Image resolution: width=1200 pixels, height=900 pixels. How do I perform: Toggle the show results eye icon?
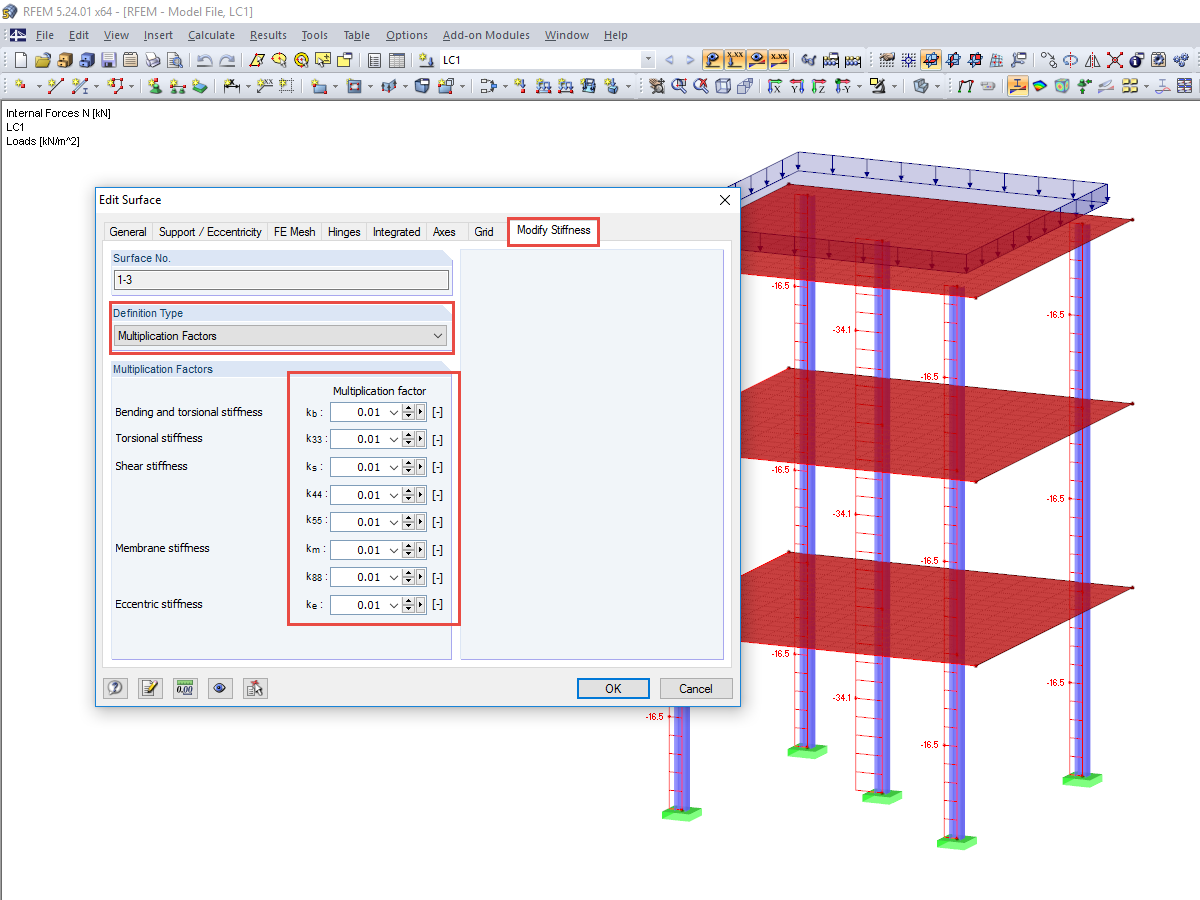tap(757, 60)
